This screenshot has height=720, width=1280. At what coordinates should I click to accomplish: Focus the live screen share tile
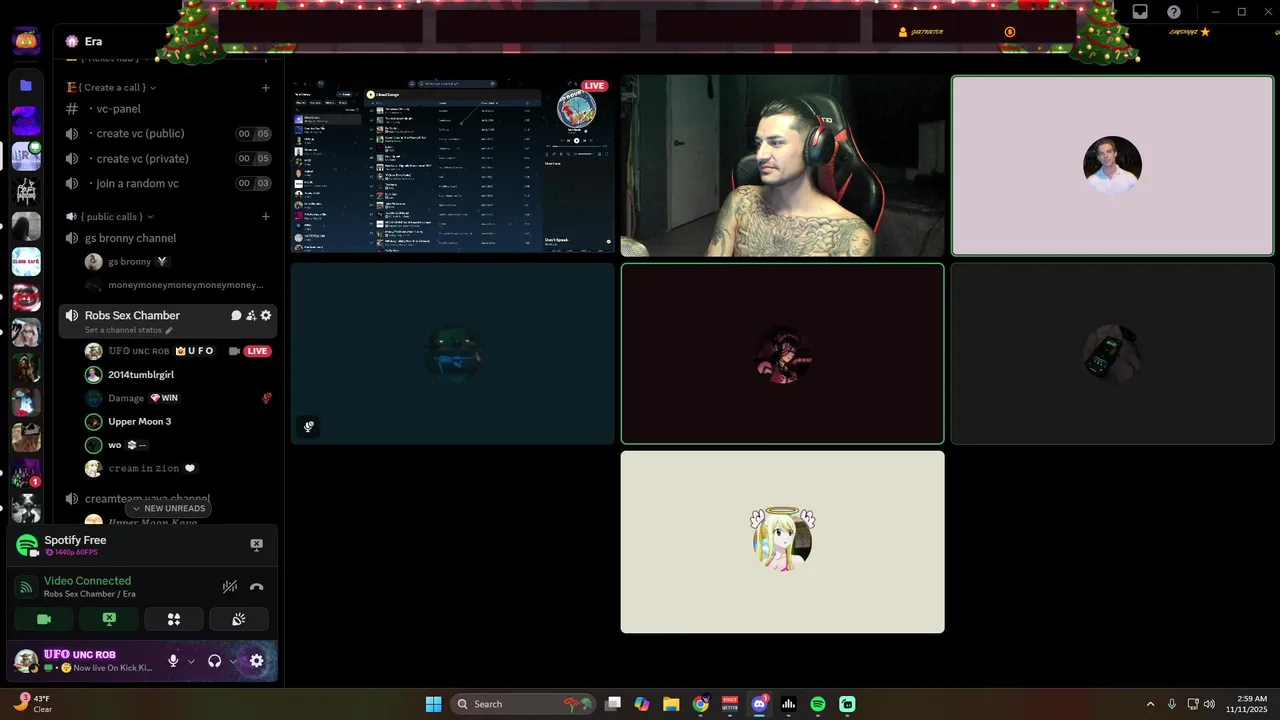[x=452, y=166]
